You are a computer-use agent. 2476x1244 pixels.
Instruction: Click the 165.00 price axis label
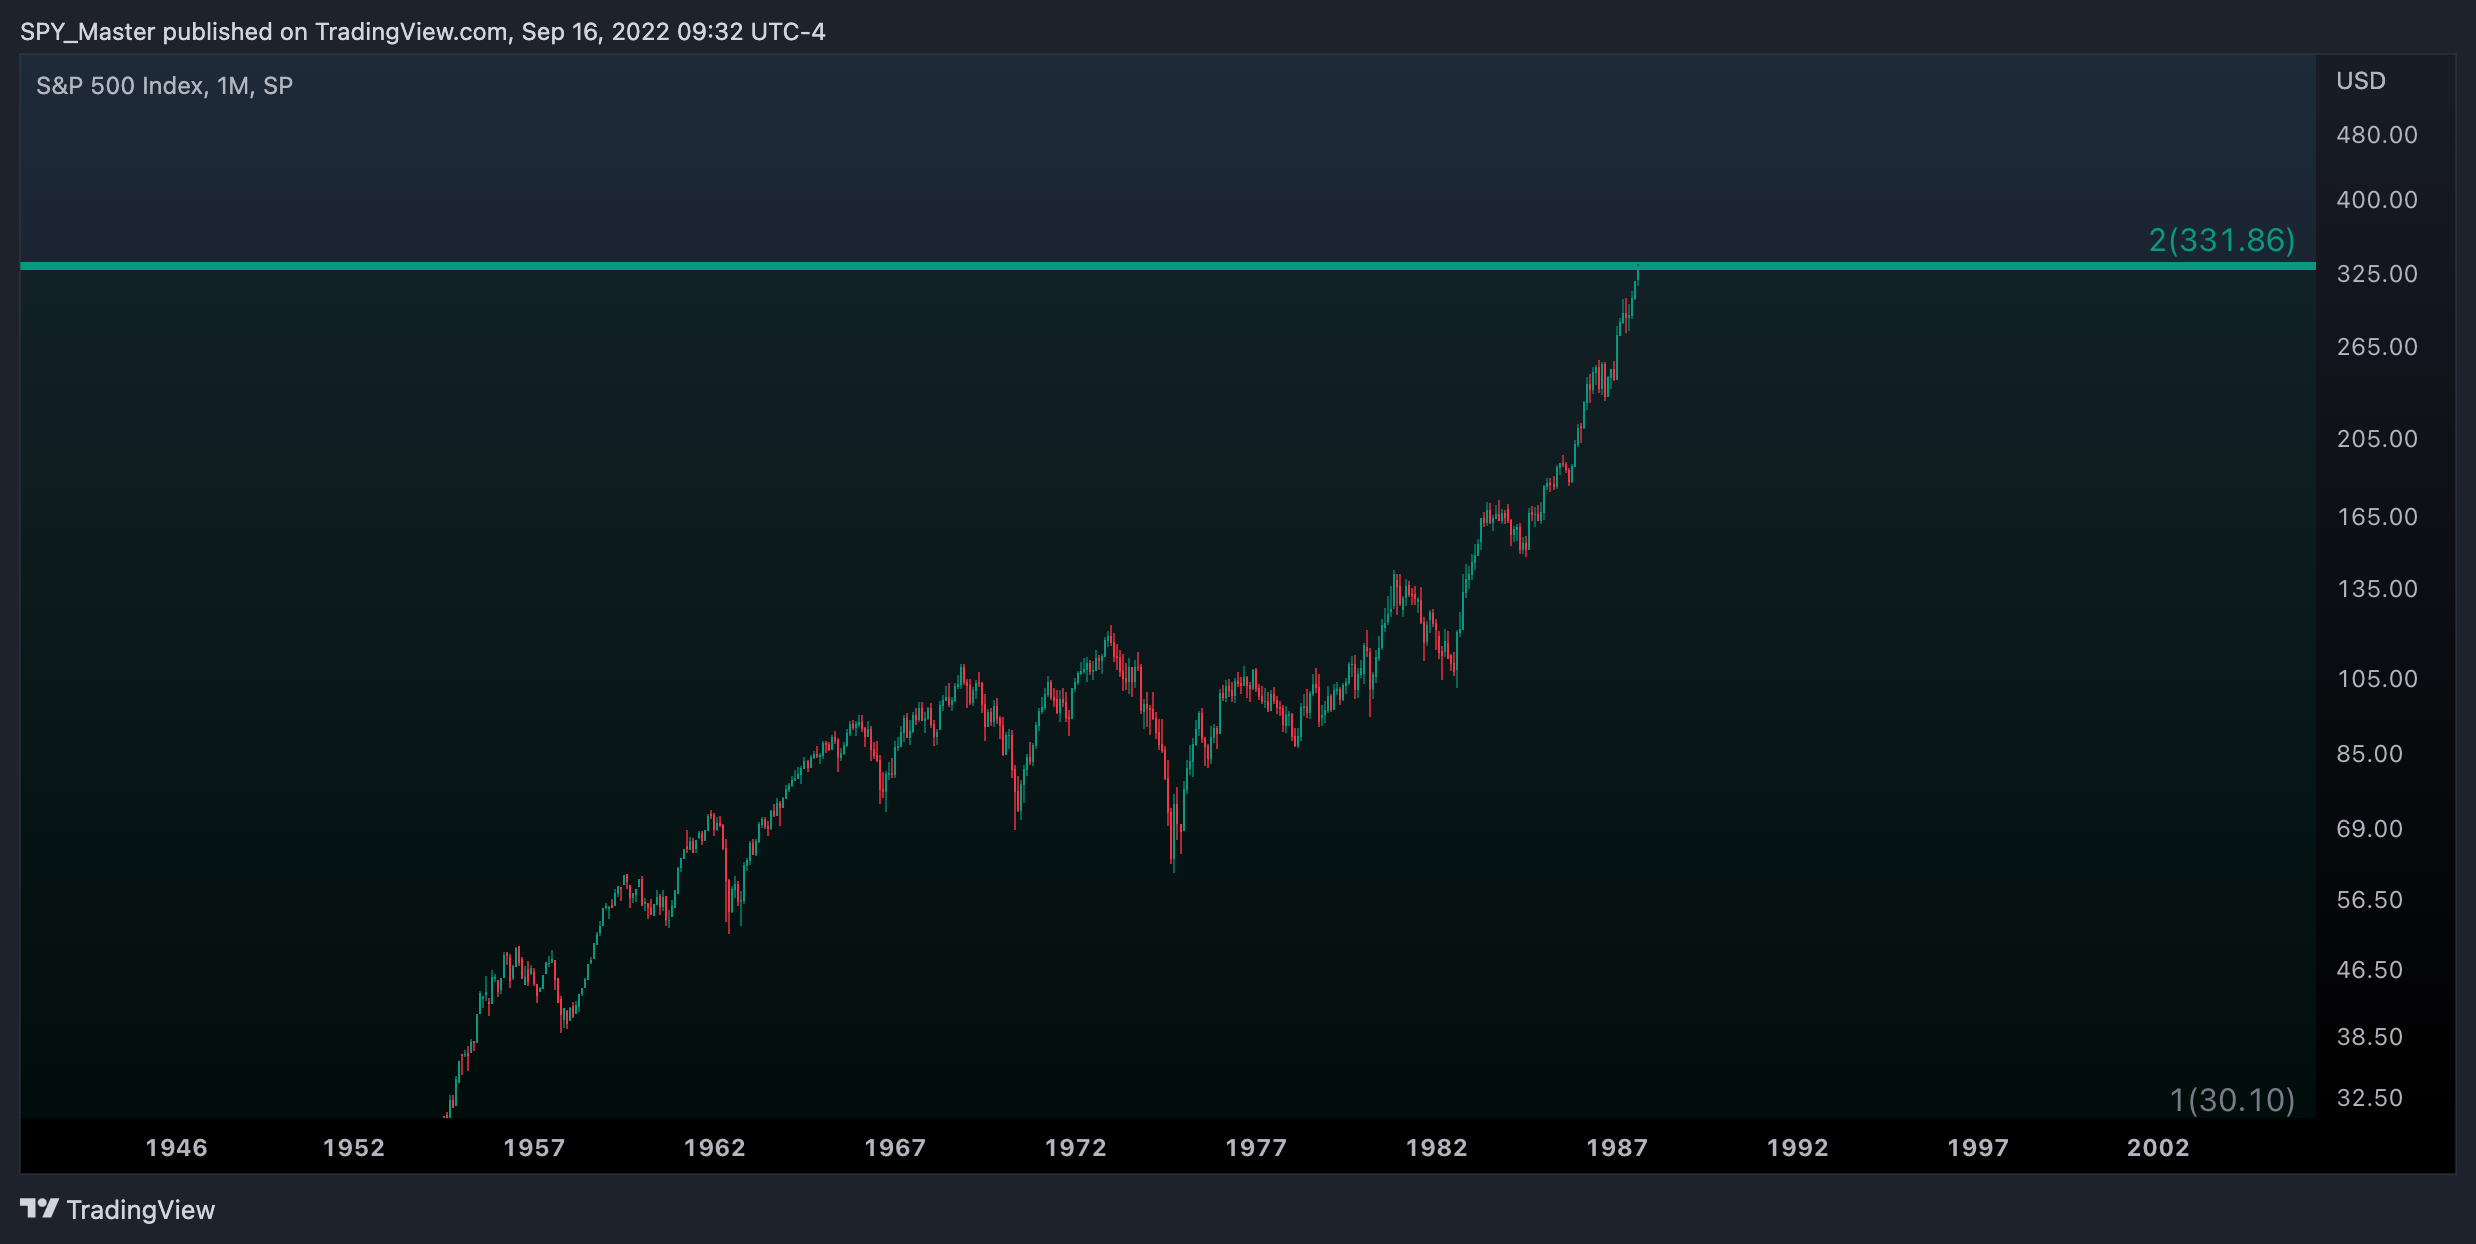(x=2377, y=517)
